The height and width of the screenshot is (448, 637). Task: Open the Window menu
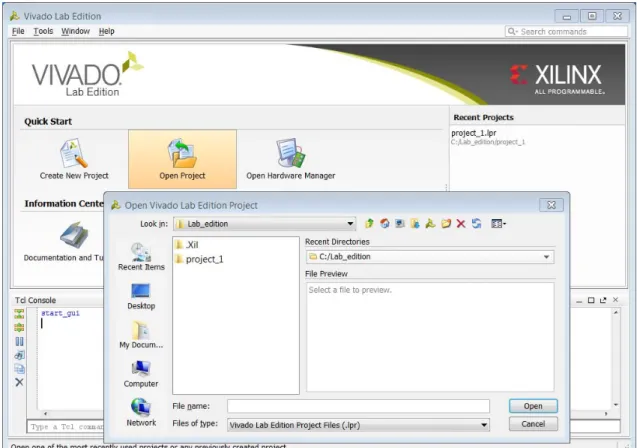pos(76,31)
